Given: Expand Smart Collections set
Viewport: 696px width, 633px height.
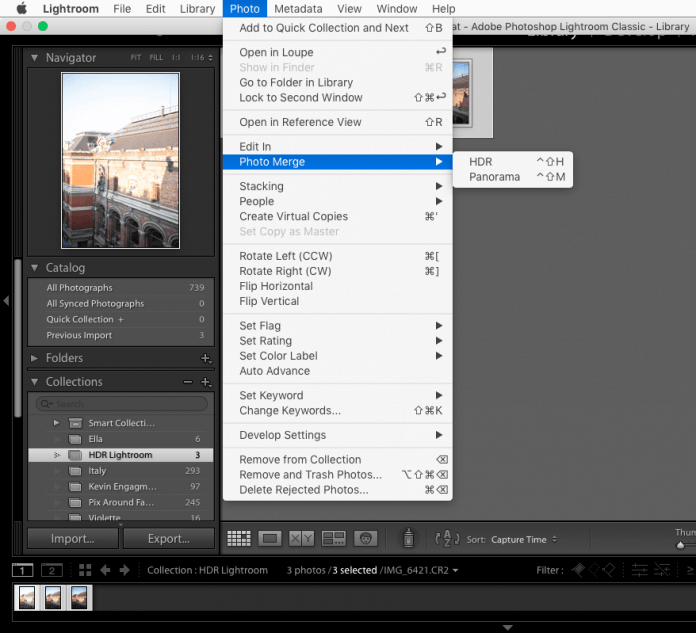Looking at the screenshot, I should 56,423.
